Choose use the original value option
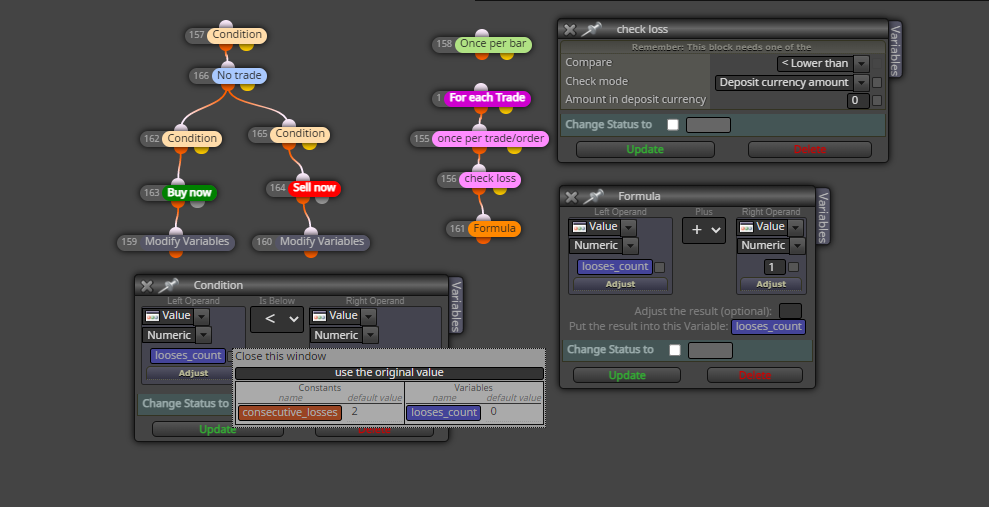Screen dimensions: 989x507 (389, 373)
